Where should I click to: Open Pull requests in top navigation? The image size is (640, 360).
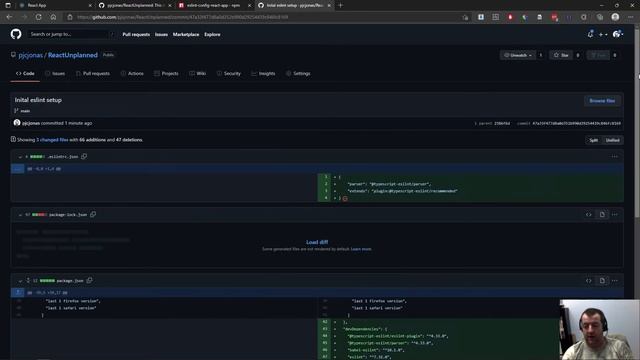[x=136, y=34]
